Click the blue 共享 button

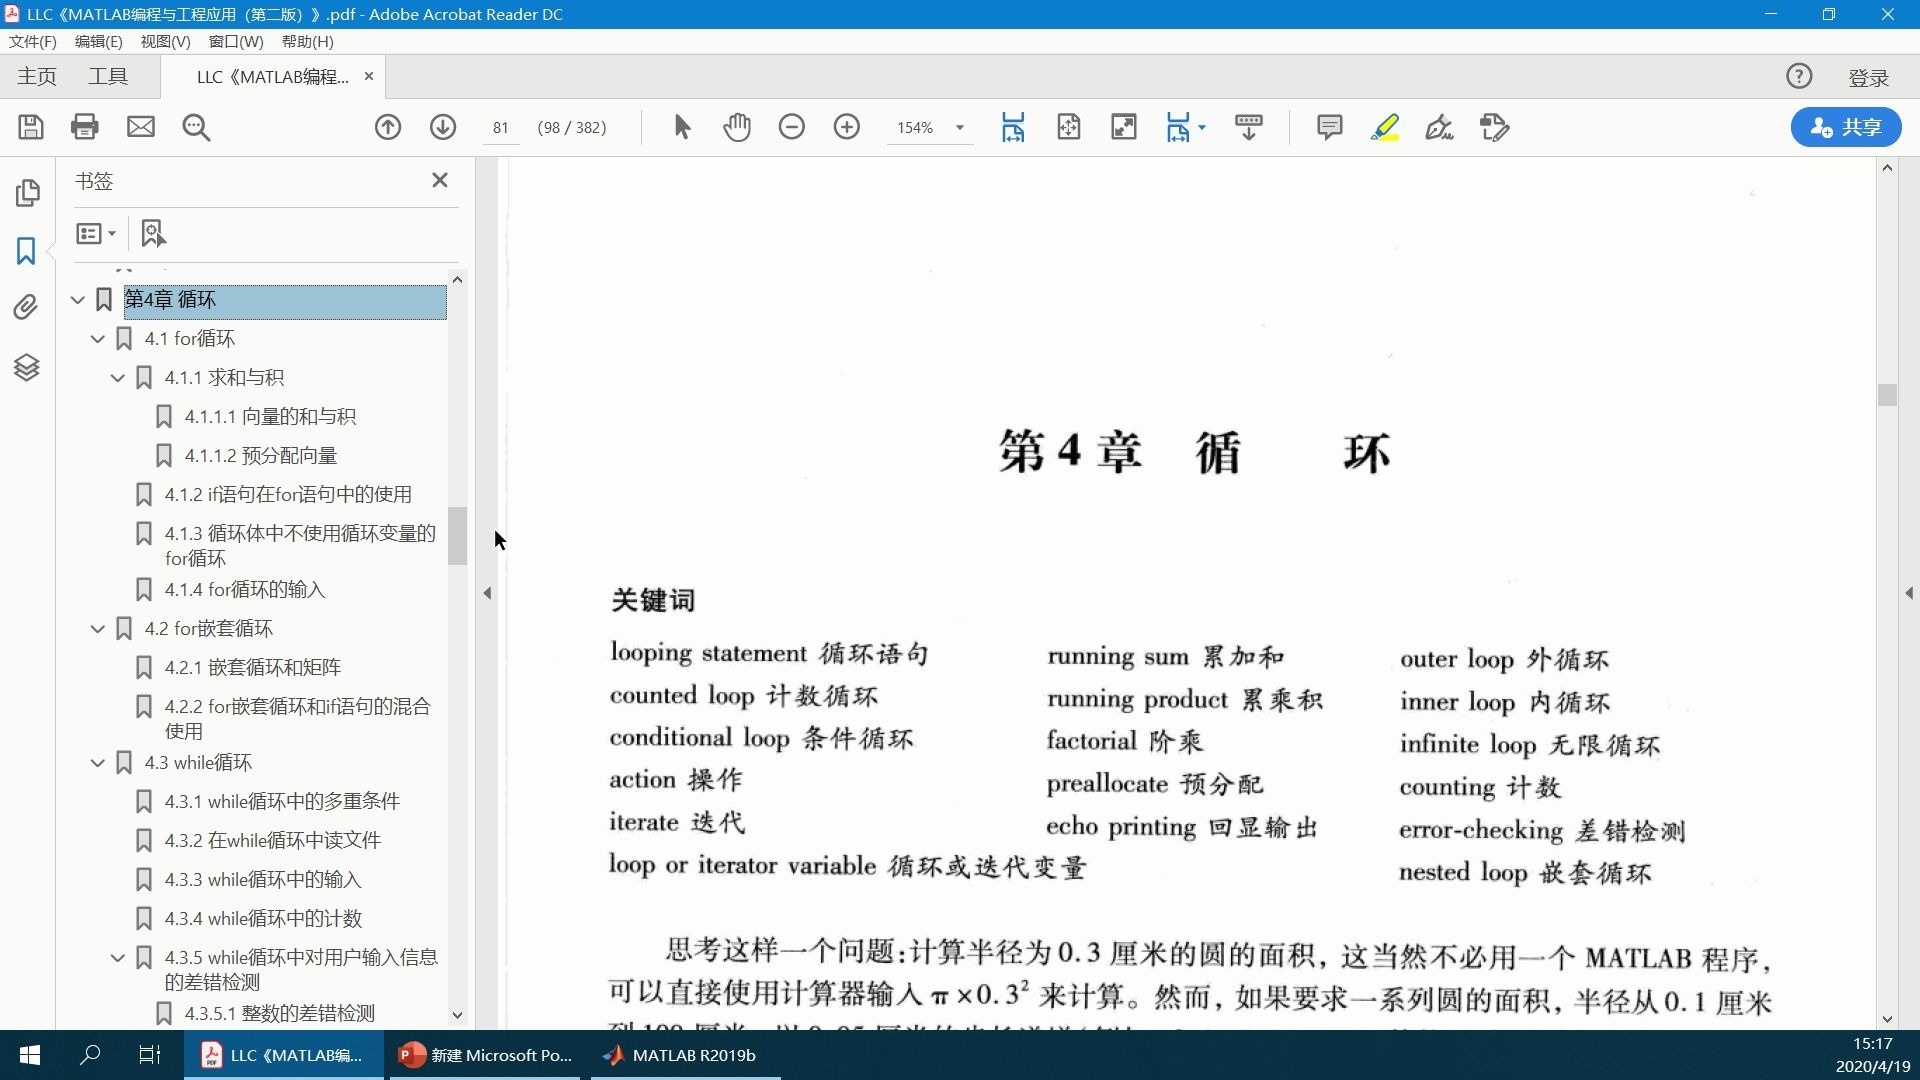click(x=1845, y=127)
